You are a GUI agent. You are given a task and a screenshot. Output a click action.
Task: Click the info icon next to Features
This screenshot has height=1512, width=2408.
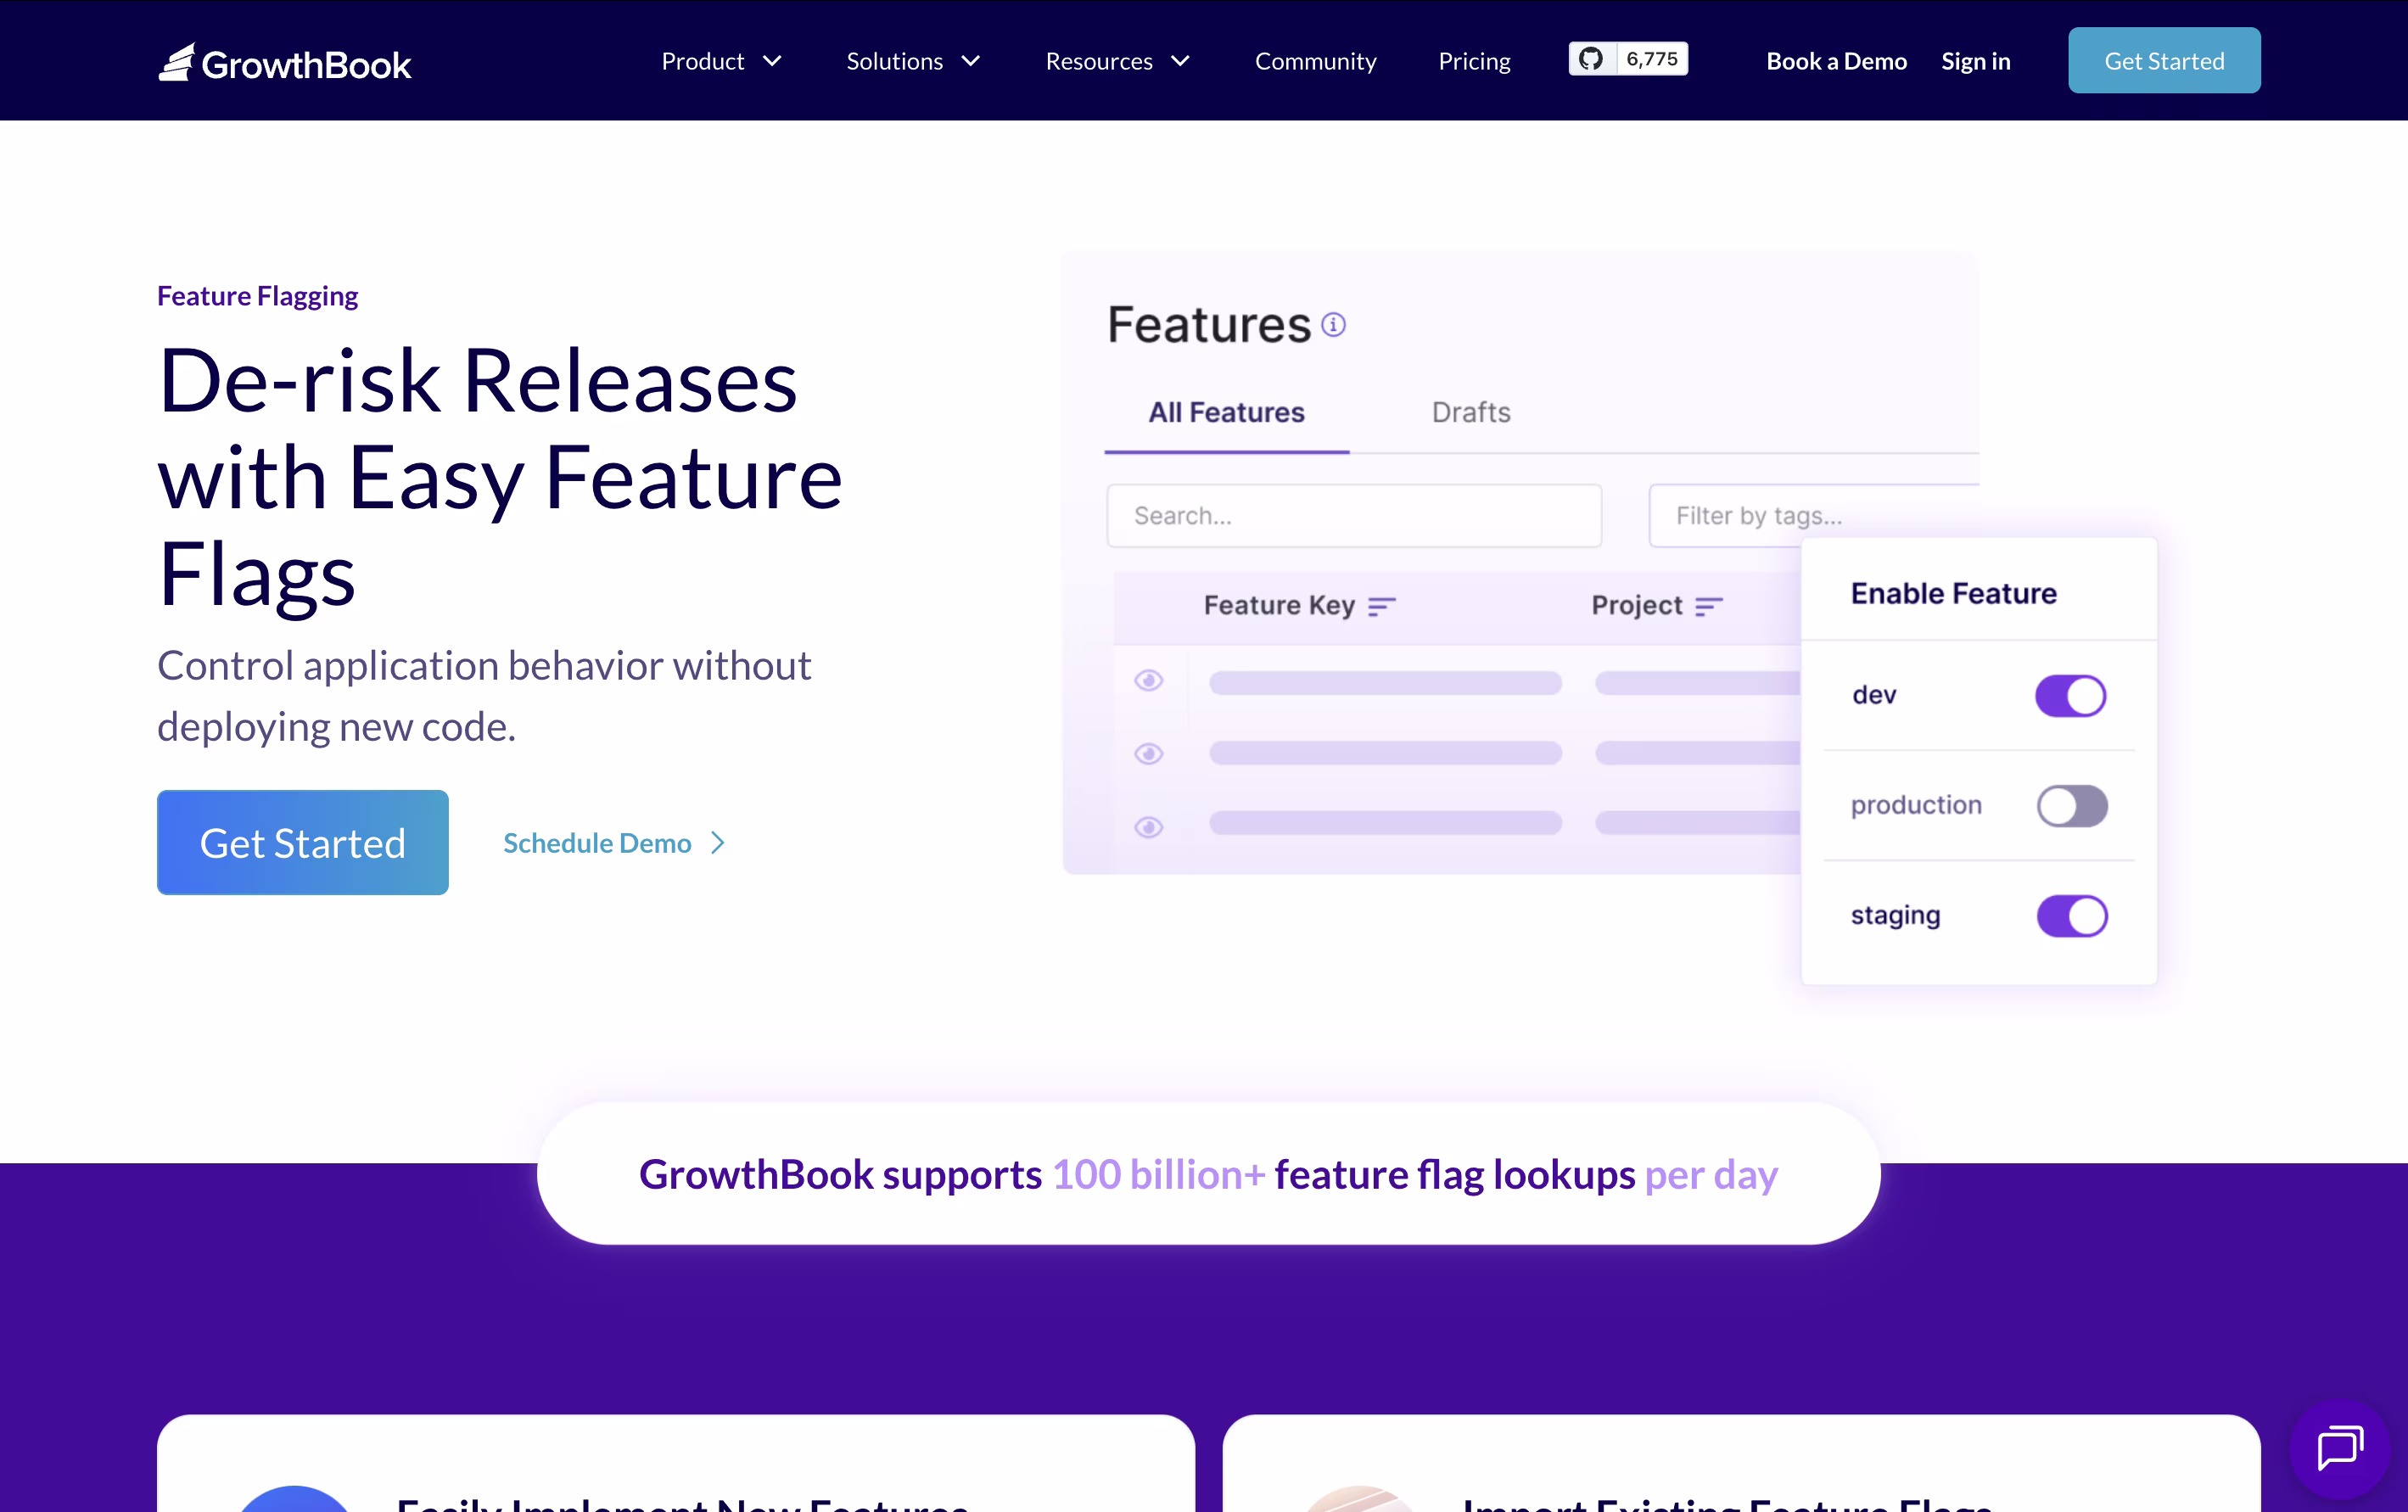[1333, 325]
